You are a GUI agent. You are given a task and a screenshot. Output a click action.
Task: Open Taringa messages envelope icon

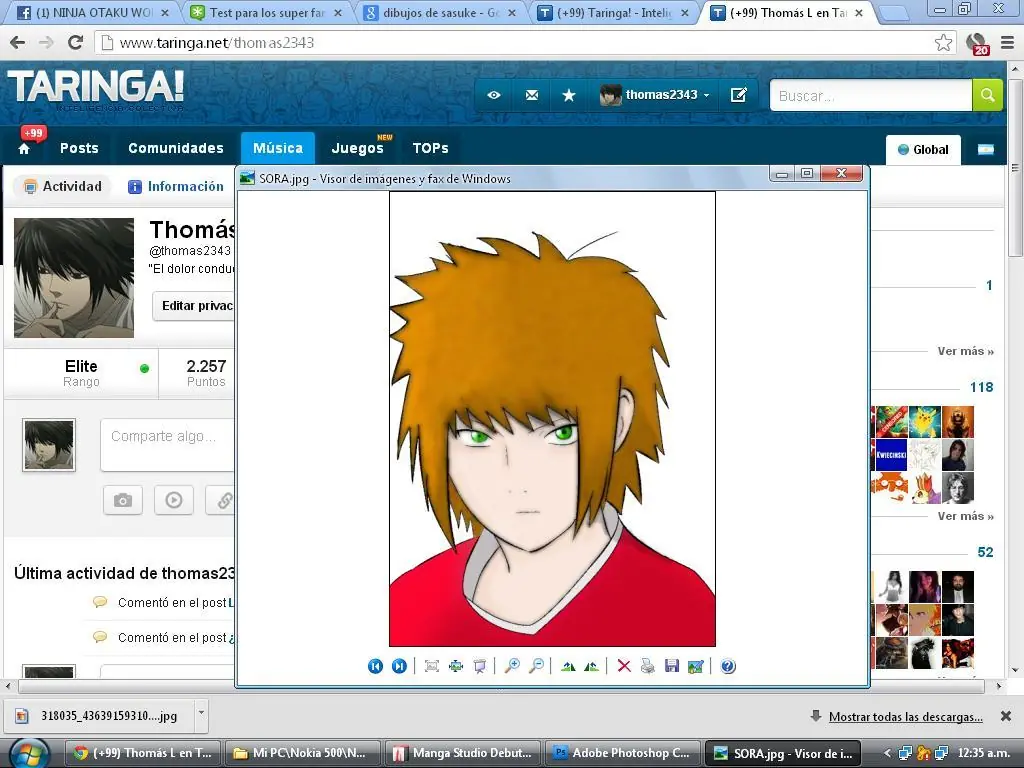[x=532, y=95]
